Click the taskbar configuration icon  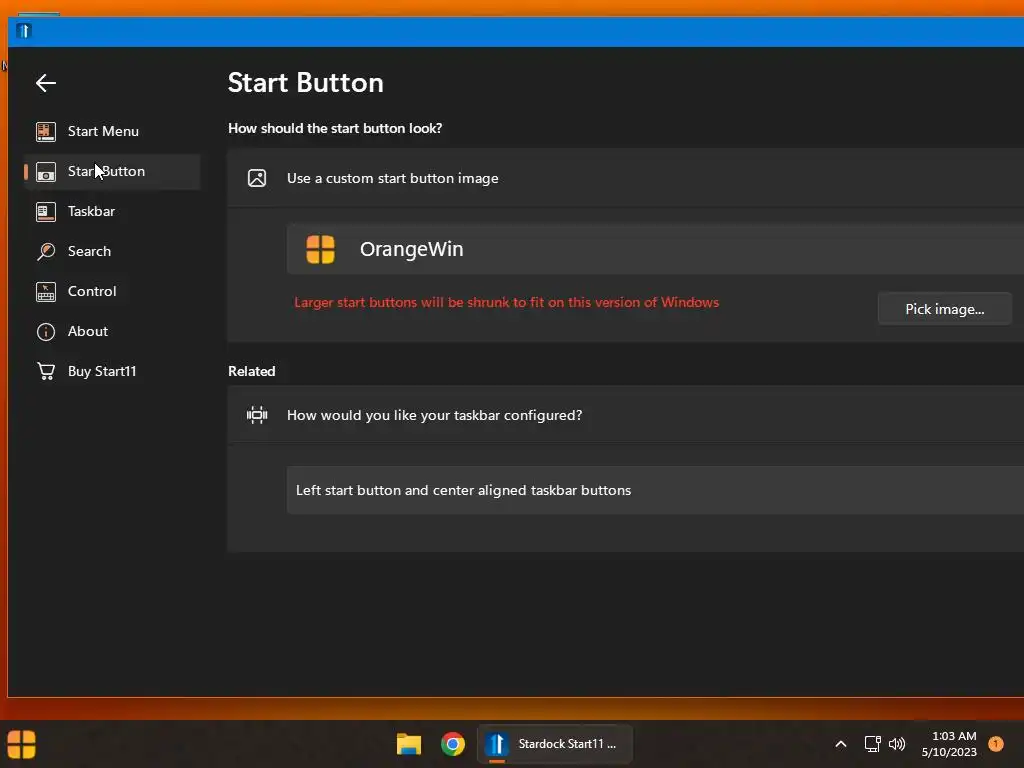tap(257, 415)
